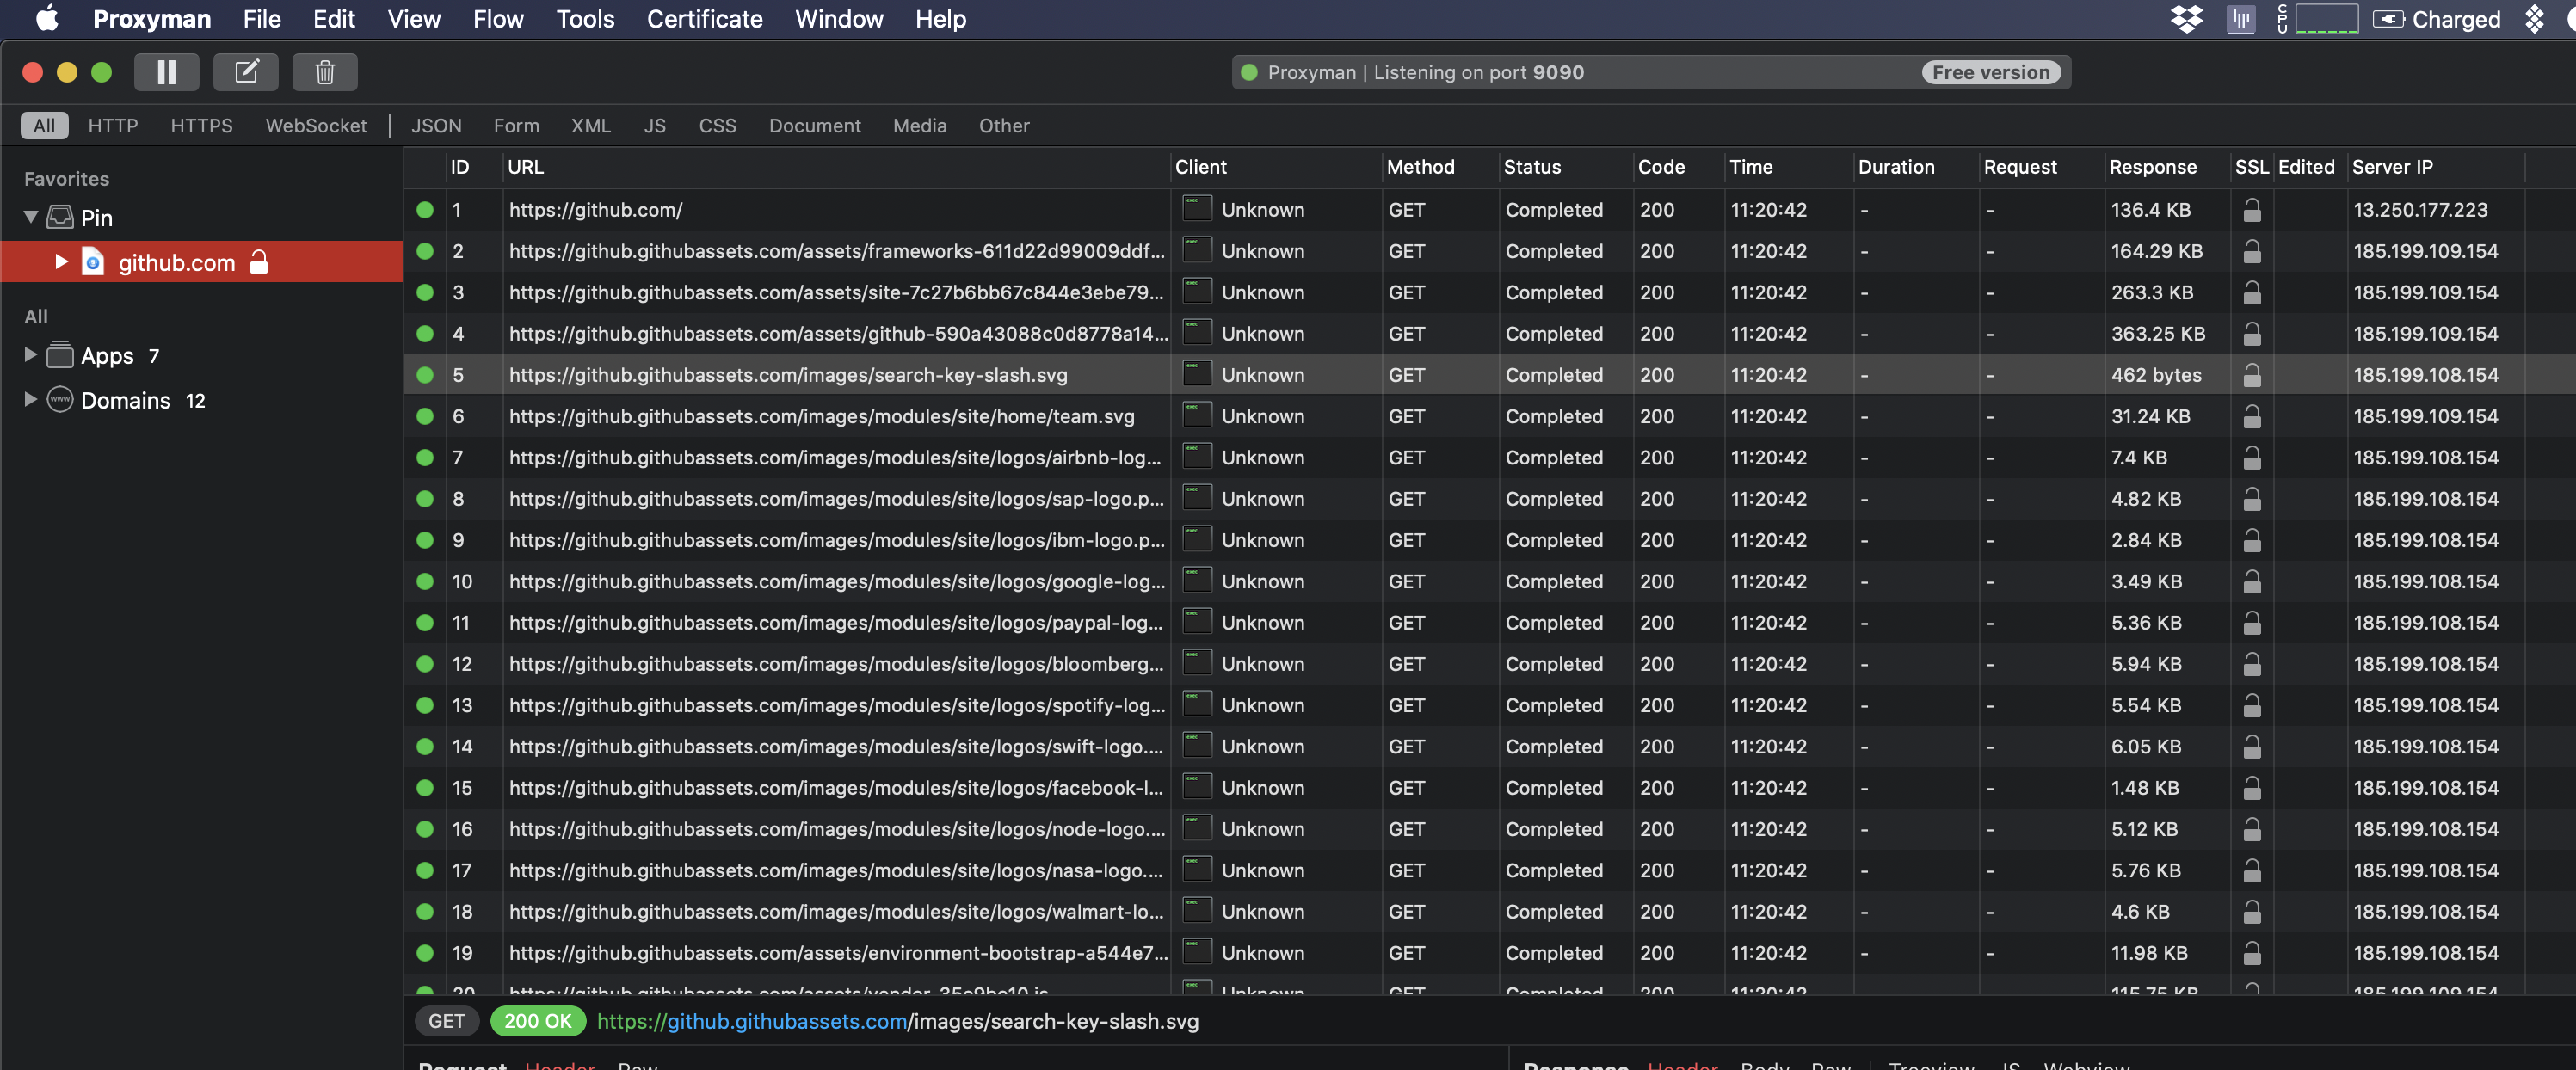Click the green status dot beside request 3
The image size is (2576, 1070).
click(x=425, y=292)
